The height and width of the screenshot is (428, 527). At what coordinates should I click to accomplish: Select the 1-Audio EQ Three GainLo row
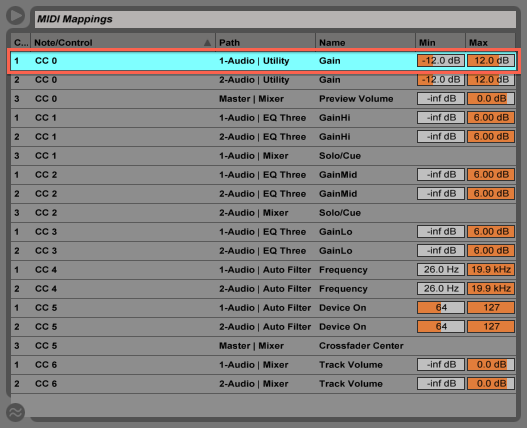264,232
